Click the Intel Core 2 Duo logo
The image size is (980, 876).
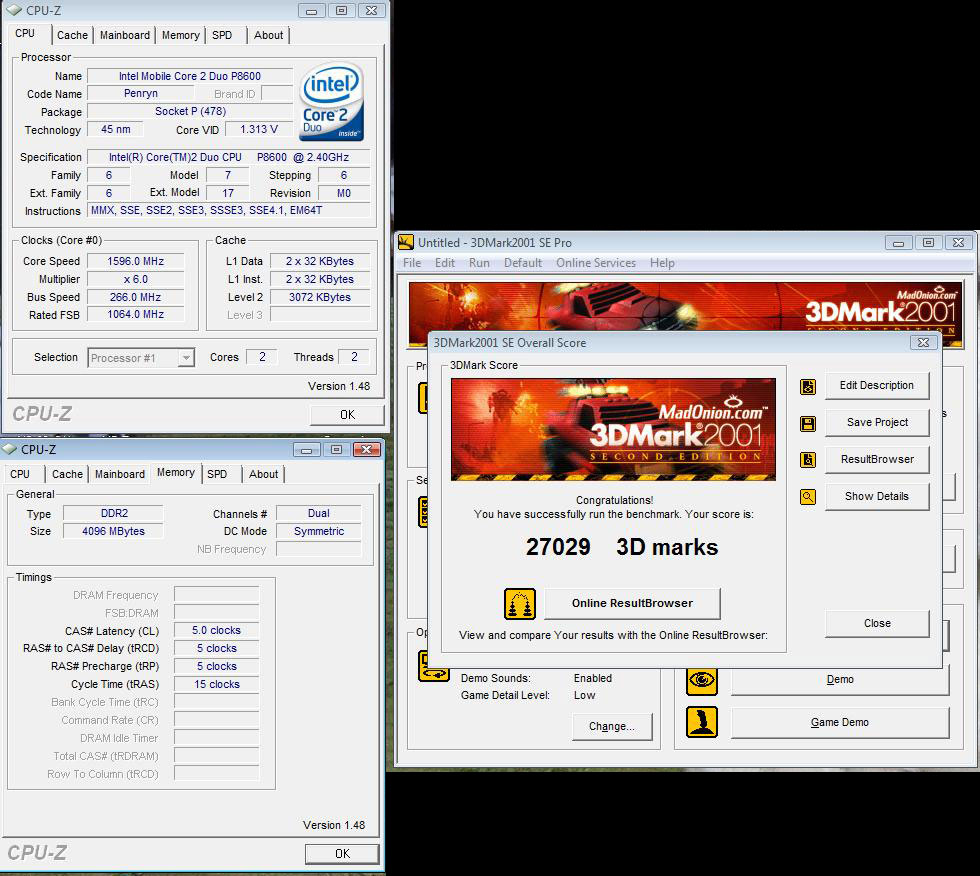(332, 103)
